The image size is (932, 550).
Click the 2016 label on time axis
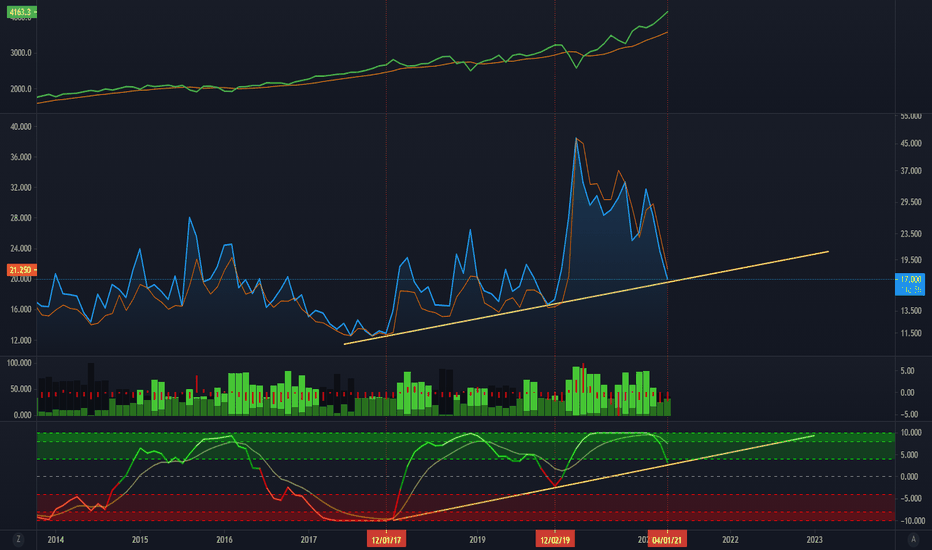coord(225,540)
